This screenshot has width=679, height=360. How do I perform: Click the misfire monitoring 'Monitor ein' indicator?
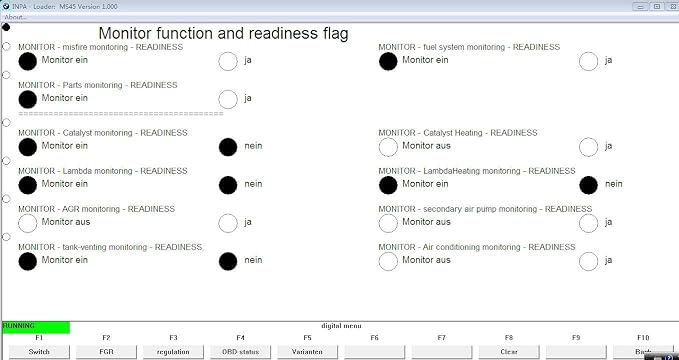tap(28, 61)
